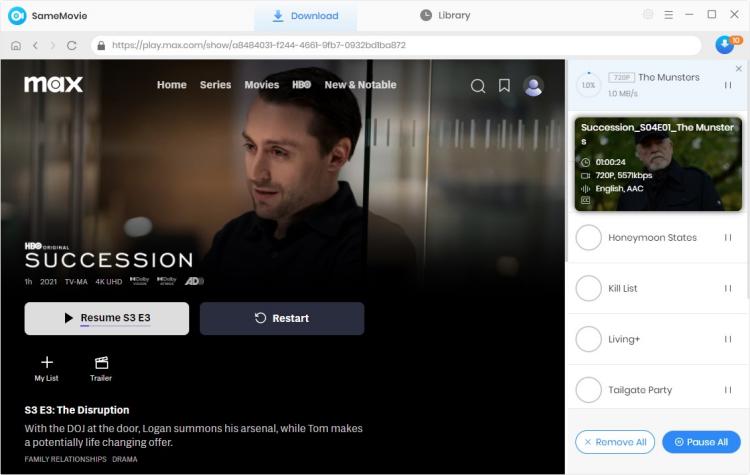Open New & Notable section

(x=360, y=85)
